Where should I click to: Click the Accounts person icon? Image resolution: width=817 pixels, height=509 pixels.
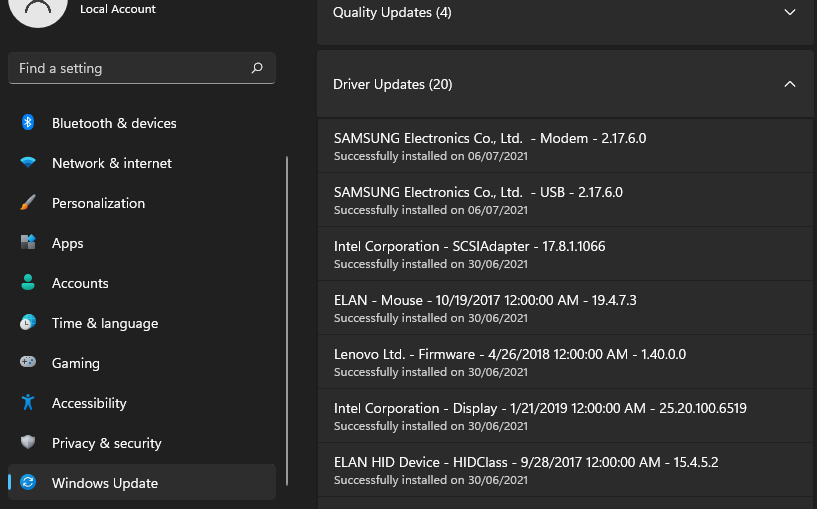(x=28, y=283)
